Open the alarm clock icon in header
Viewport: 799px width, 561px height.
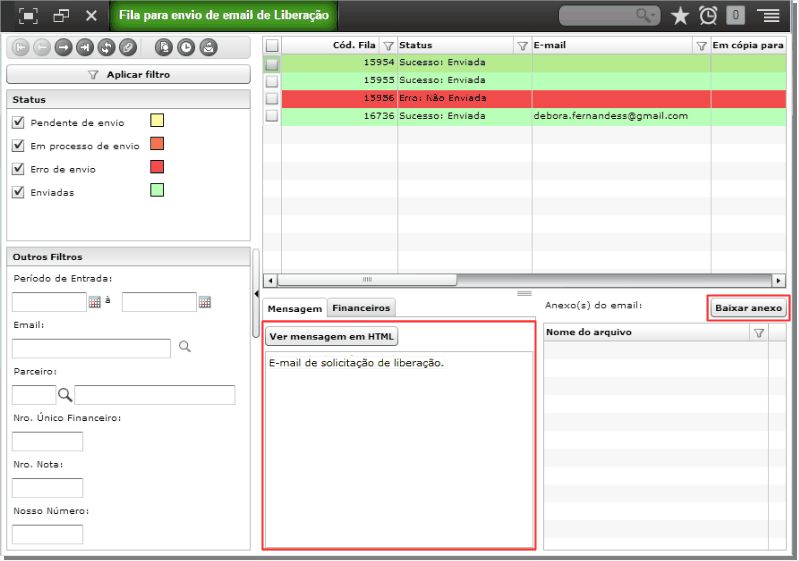708,16
